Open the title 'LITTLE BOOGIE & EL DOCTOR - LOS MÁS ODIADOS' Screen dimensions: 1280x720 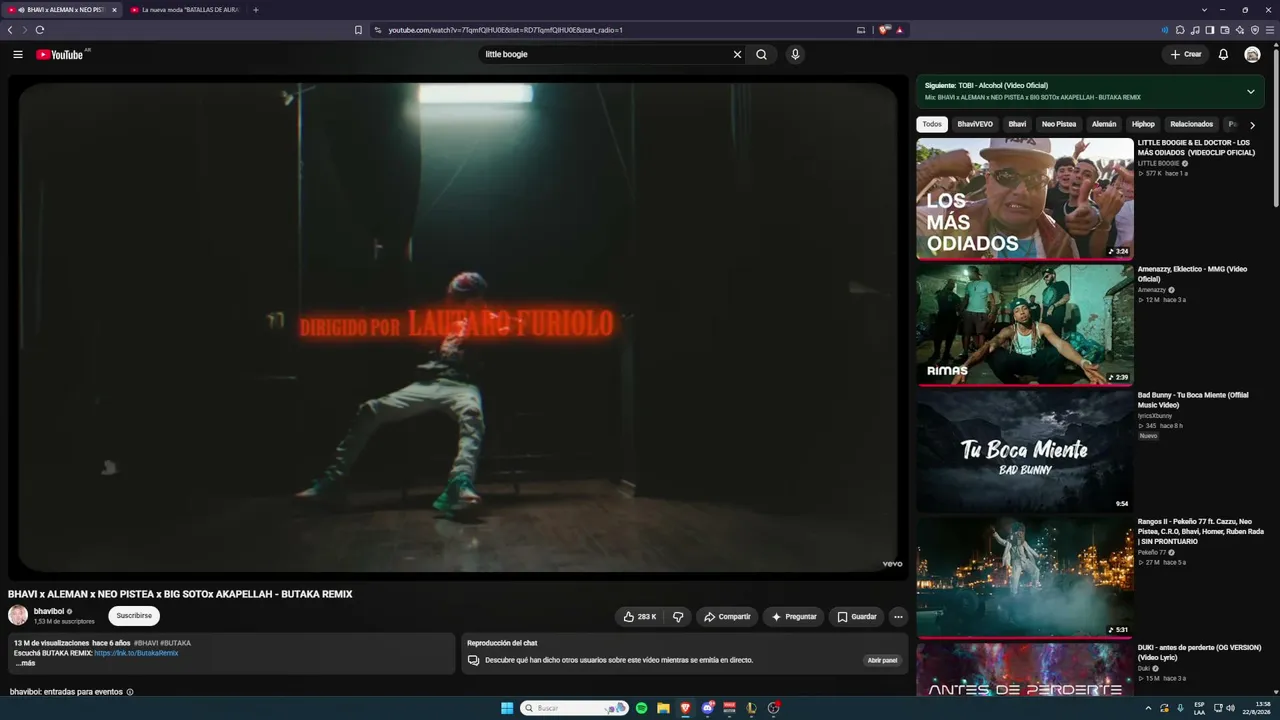click(1197, 147)
